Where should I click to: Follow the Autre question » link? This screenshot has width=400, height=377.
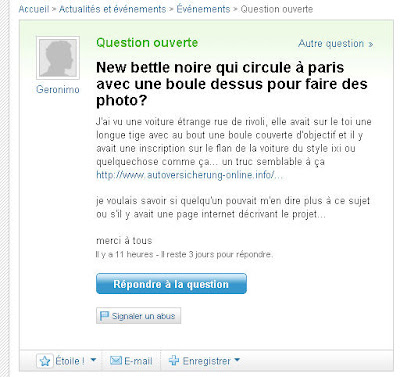pos(336,44)
